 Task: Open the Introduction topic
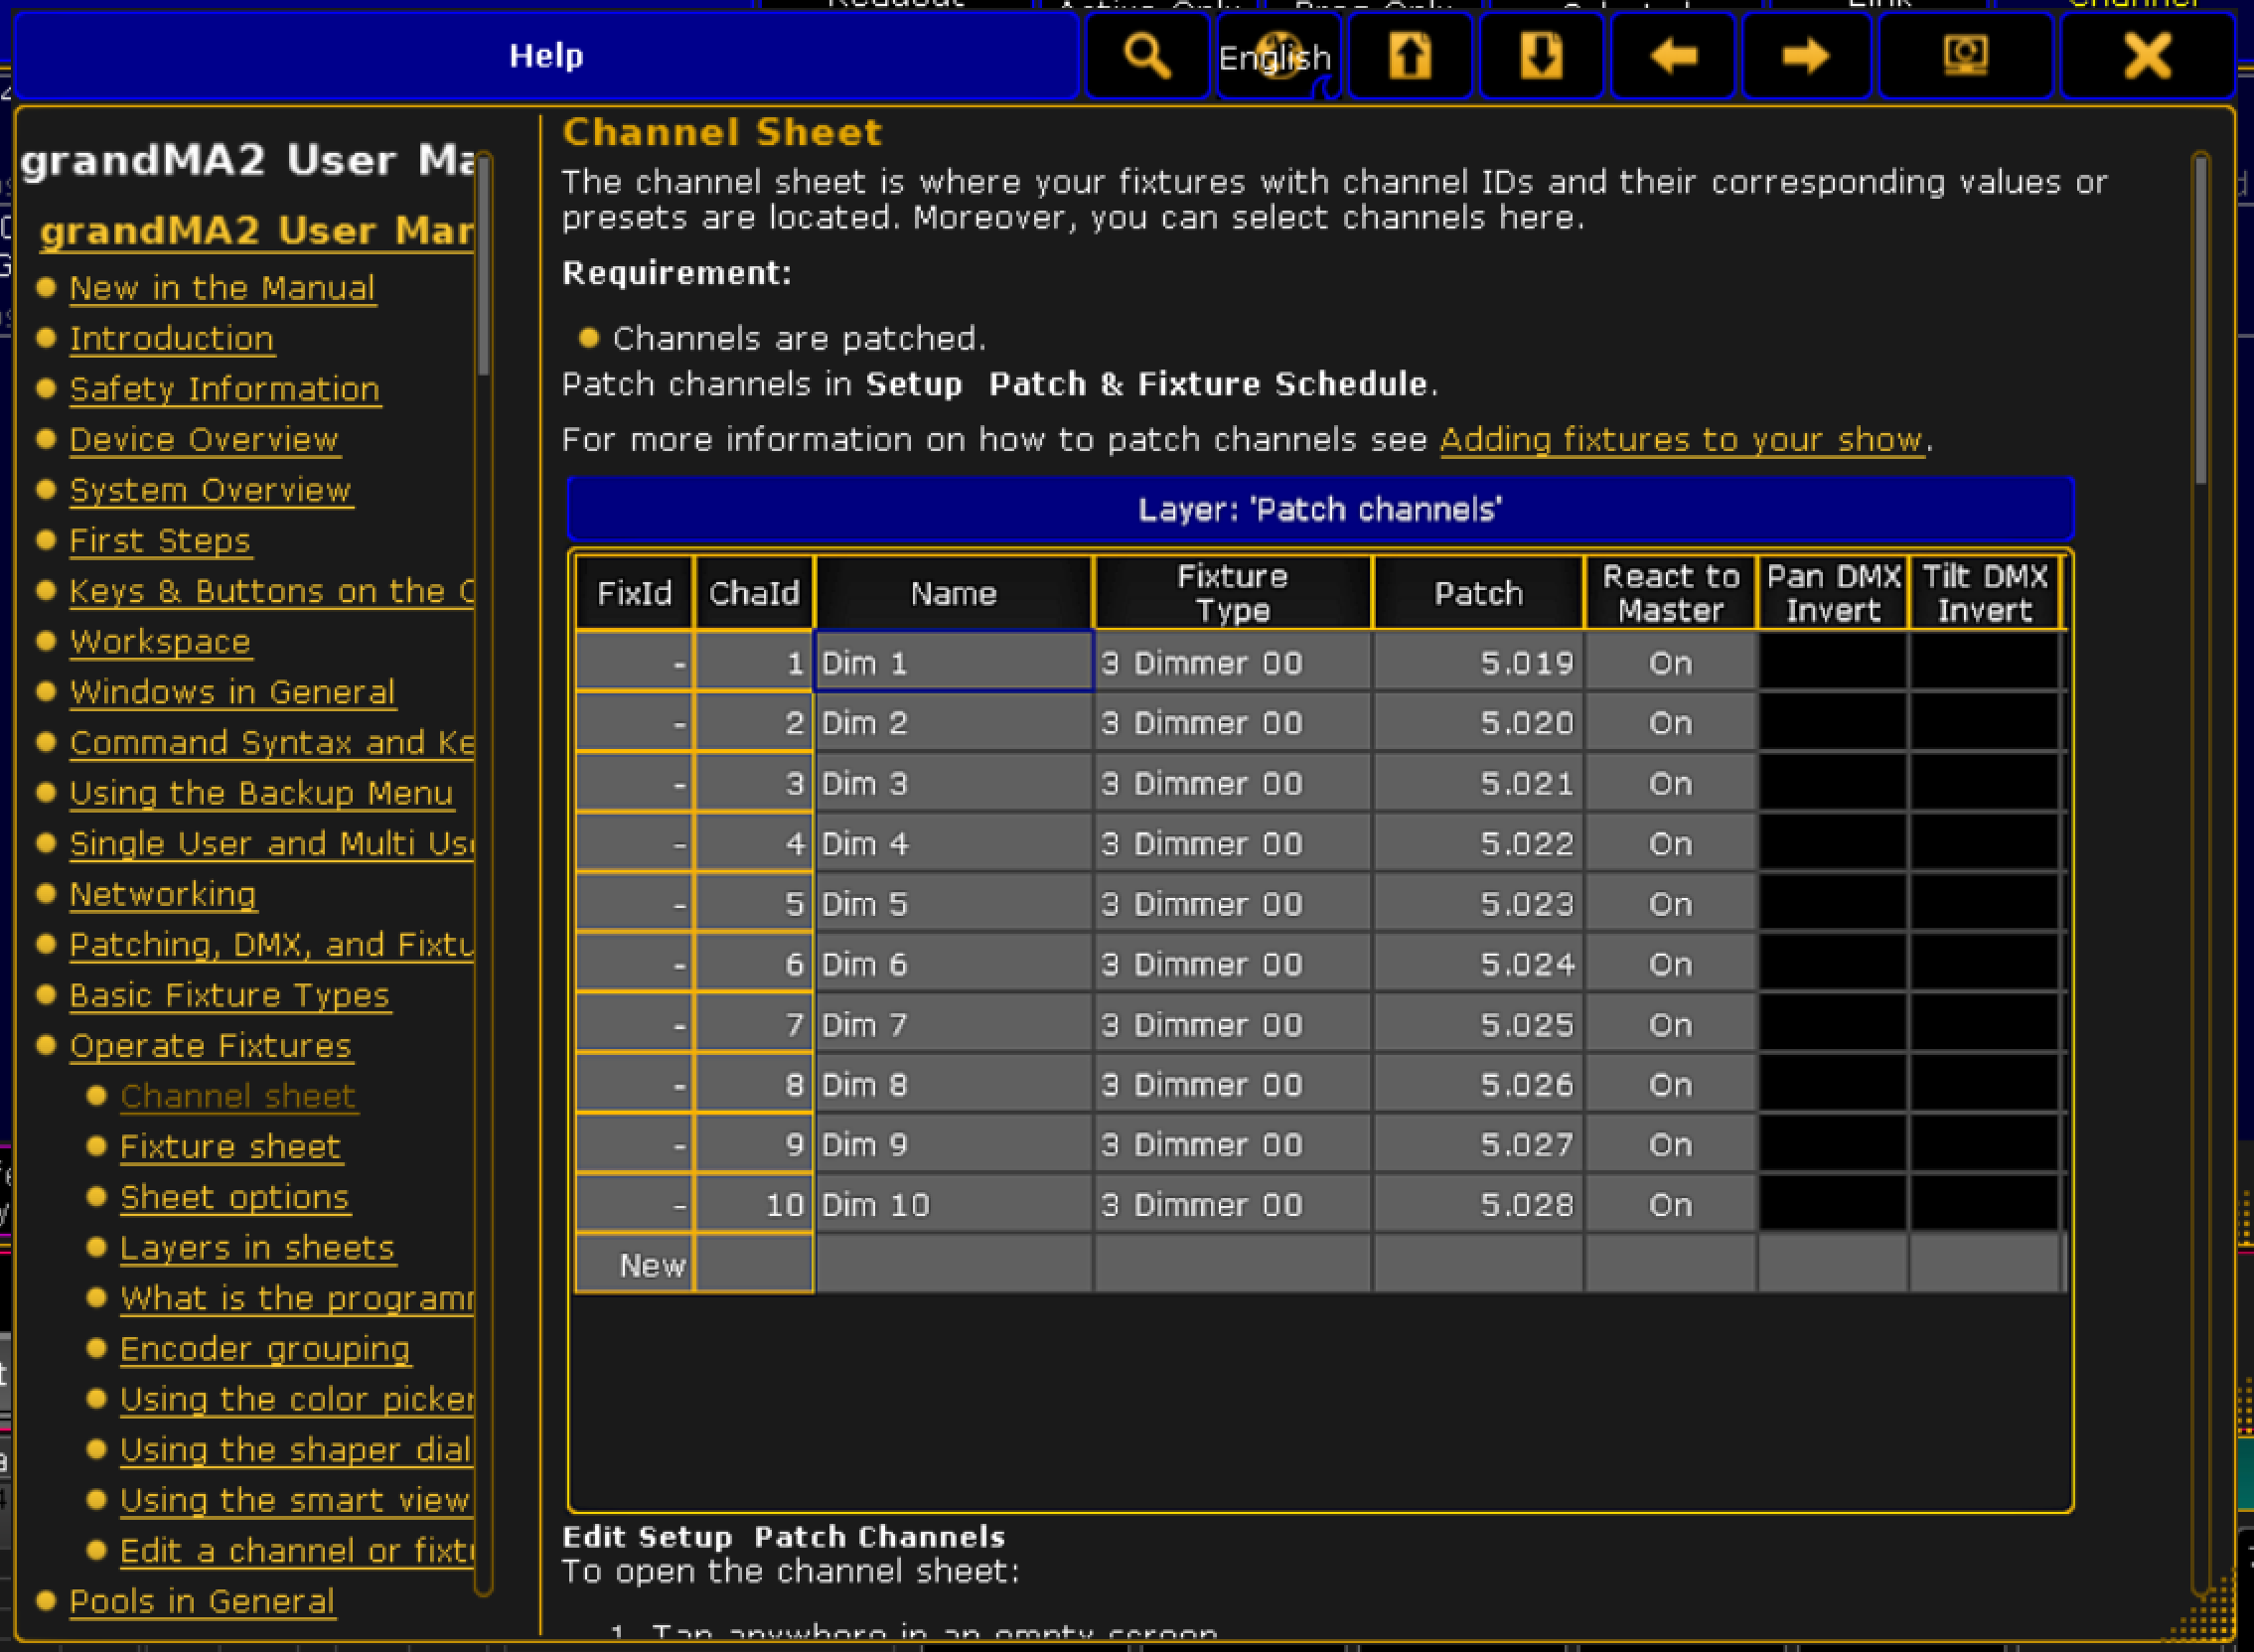click(171, 339)
